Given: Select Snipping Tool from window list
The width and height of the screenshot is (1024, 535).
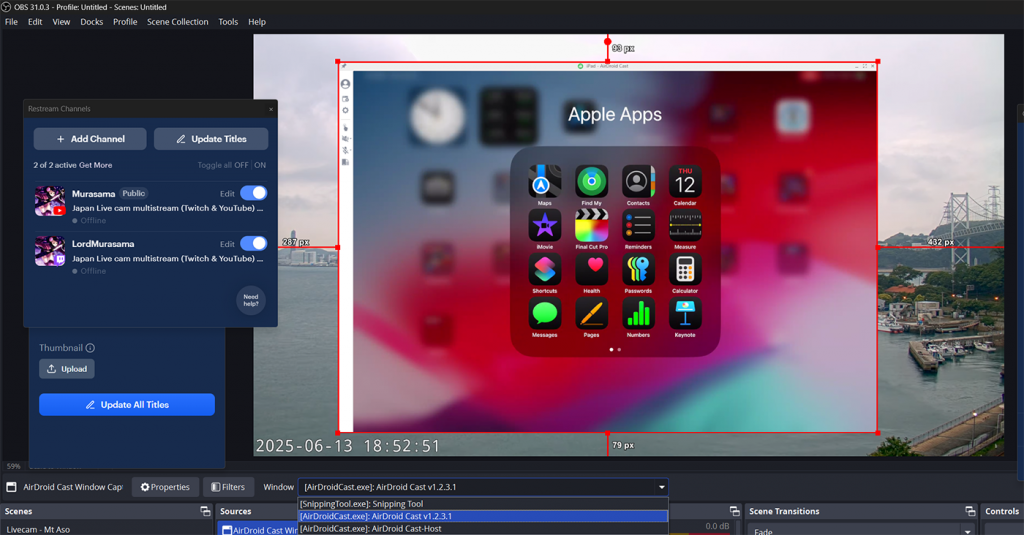Looking at the screenshot, I should [x=362, y=504].
